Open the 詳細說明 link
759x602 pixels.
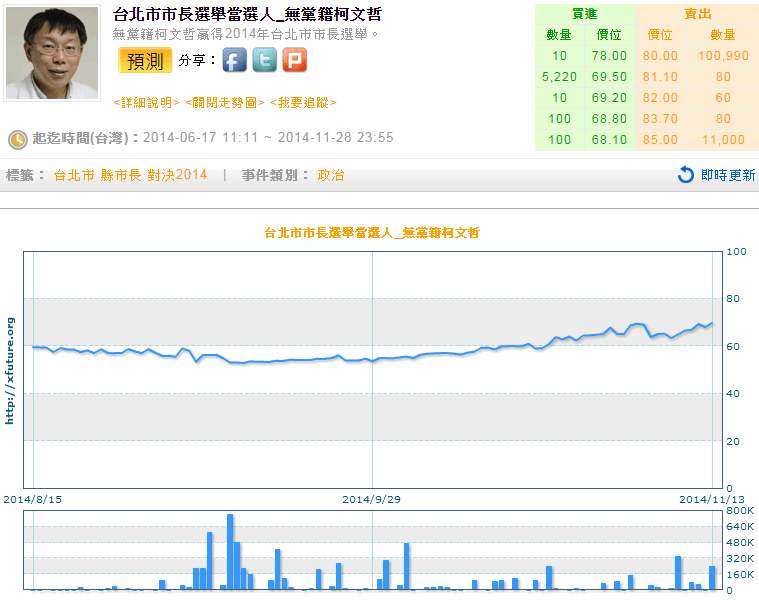click(x=146, y=103)
